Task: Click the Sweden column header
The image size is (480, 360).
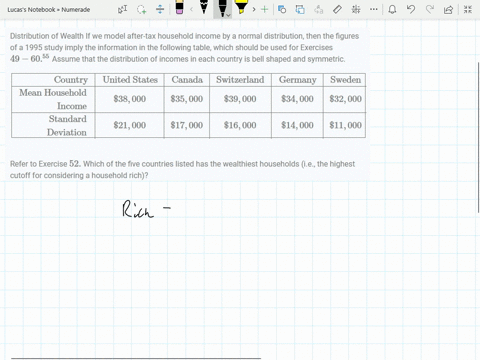Action: [x=345, y=80]
